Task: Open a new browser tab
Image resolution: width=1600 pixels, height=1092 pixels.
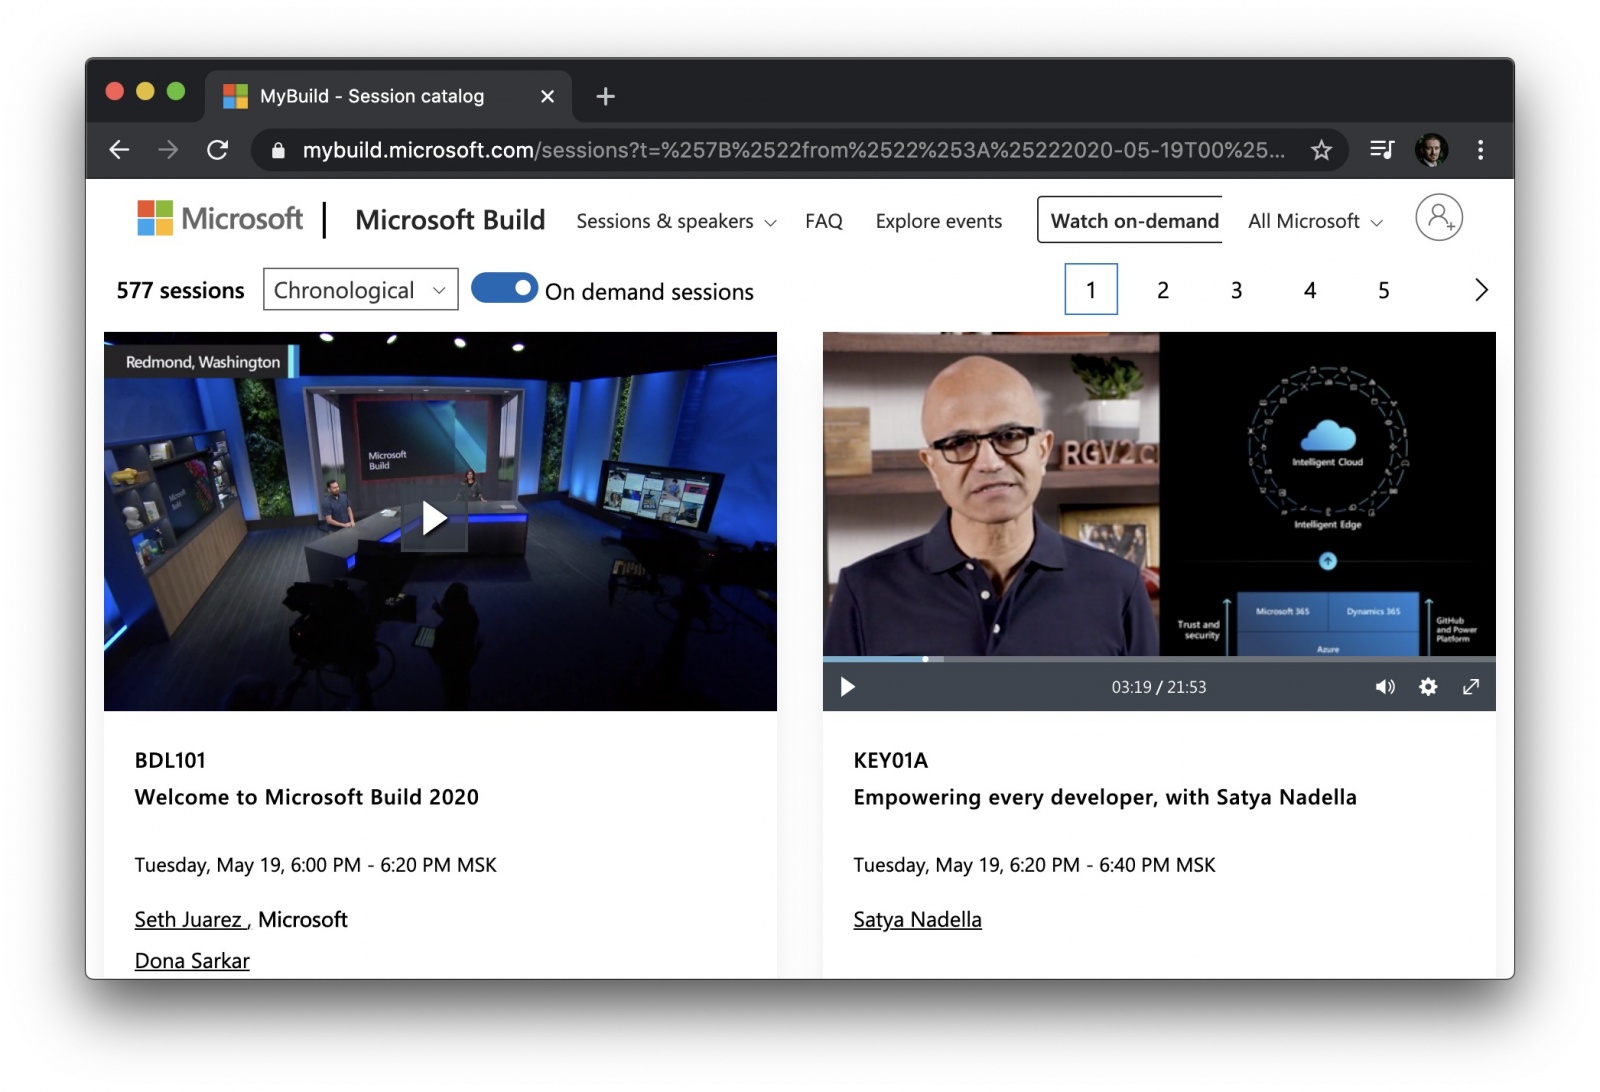Action: [605, 96]
